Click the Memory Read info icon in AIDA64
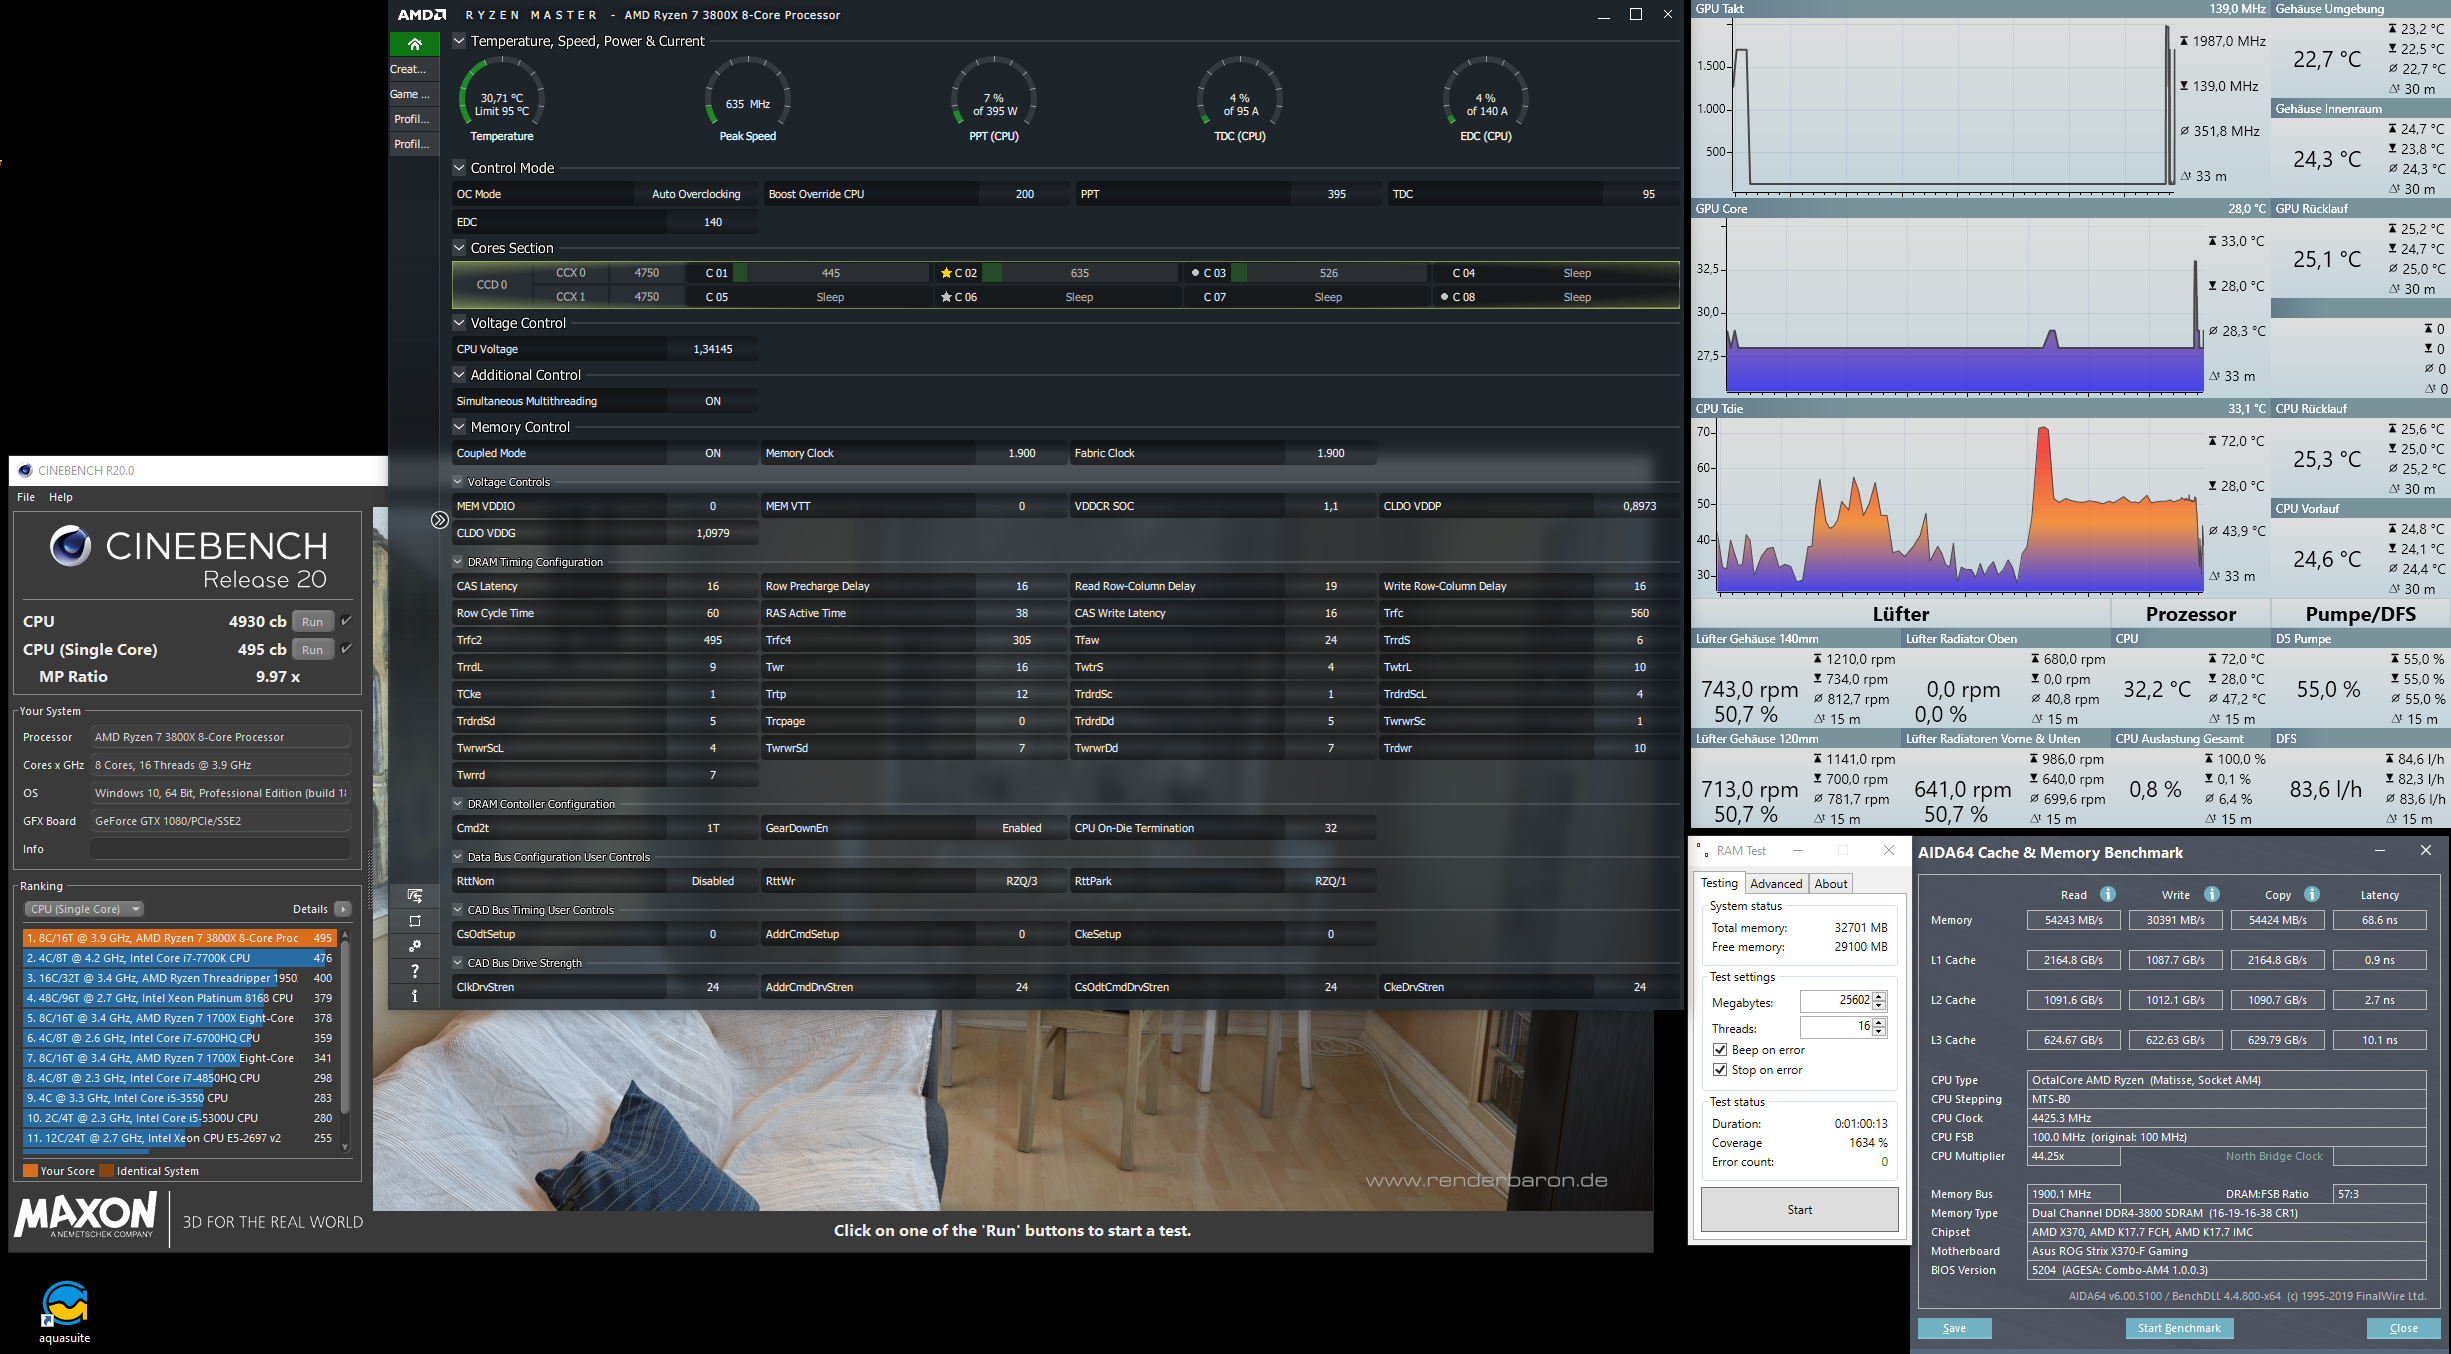The width and height of the screenshot is (2451, 1354). [x=2107, y=894]
